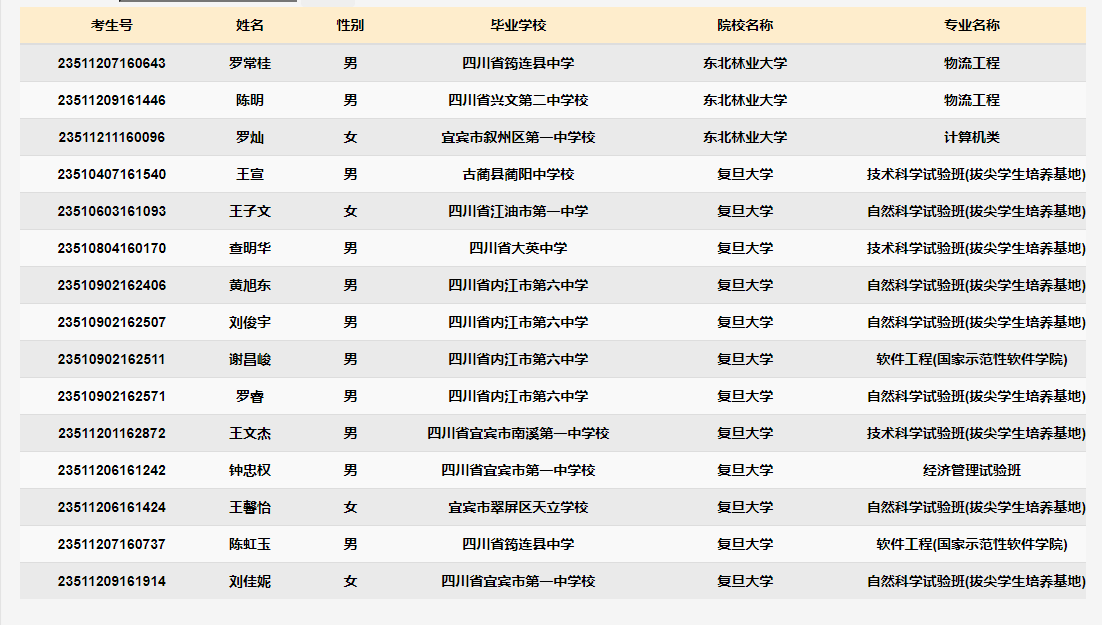Click the school 四川省兴文第二中学校
This screenshot has height=625, width=1102.
tap(518, 101)
